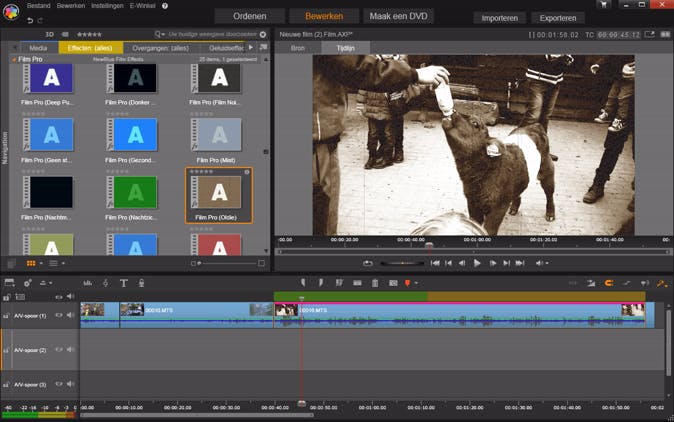Mute audio on A/V-spoor (2)
Screen dimensions: 674x422
click(x=70, y=350)
